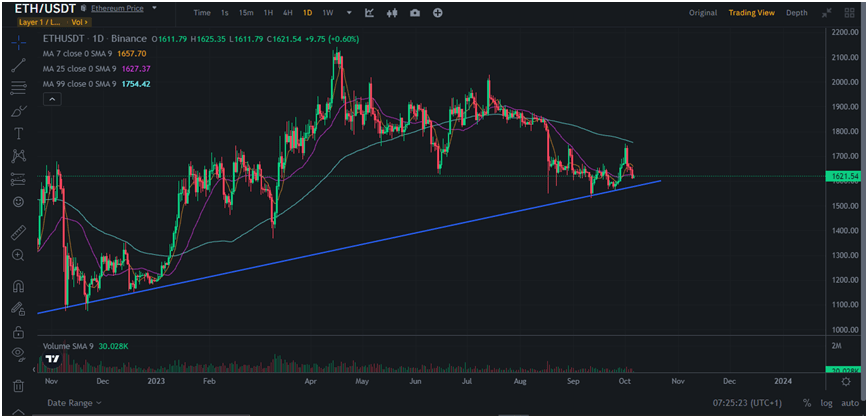Select the 1s interval

pos(225,13)
